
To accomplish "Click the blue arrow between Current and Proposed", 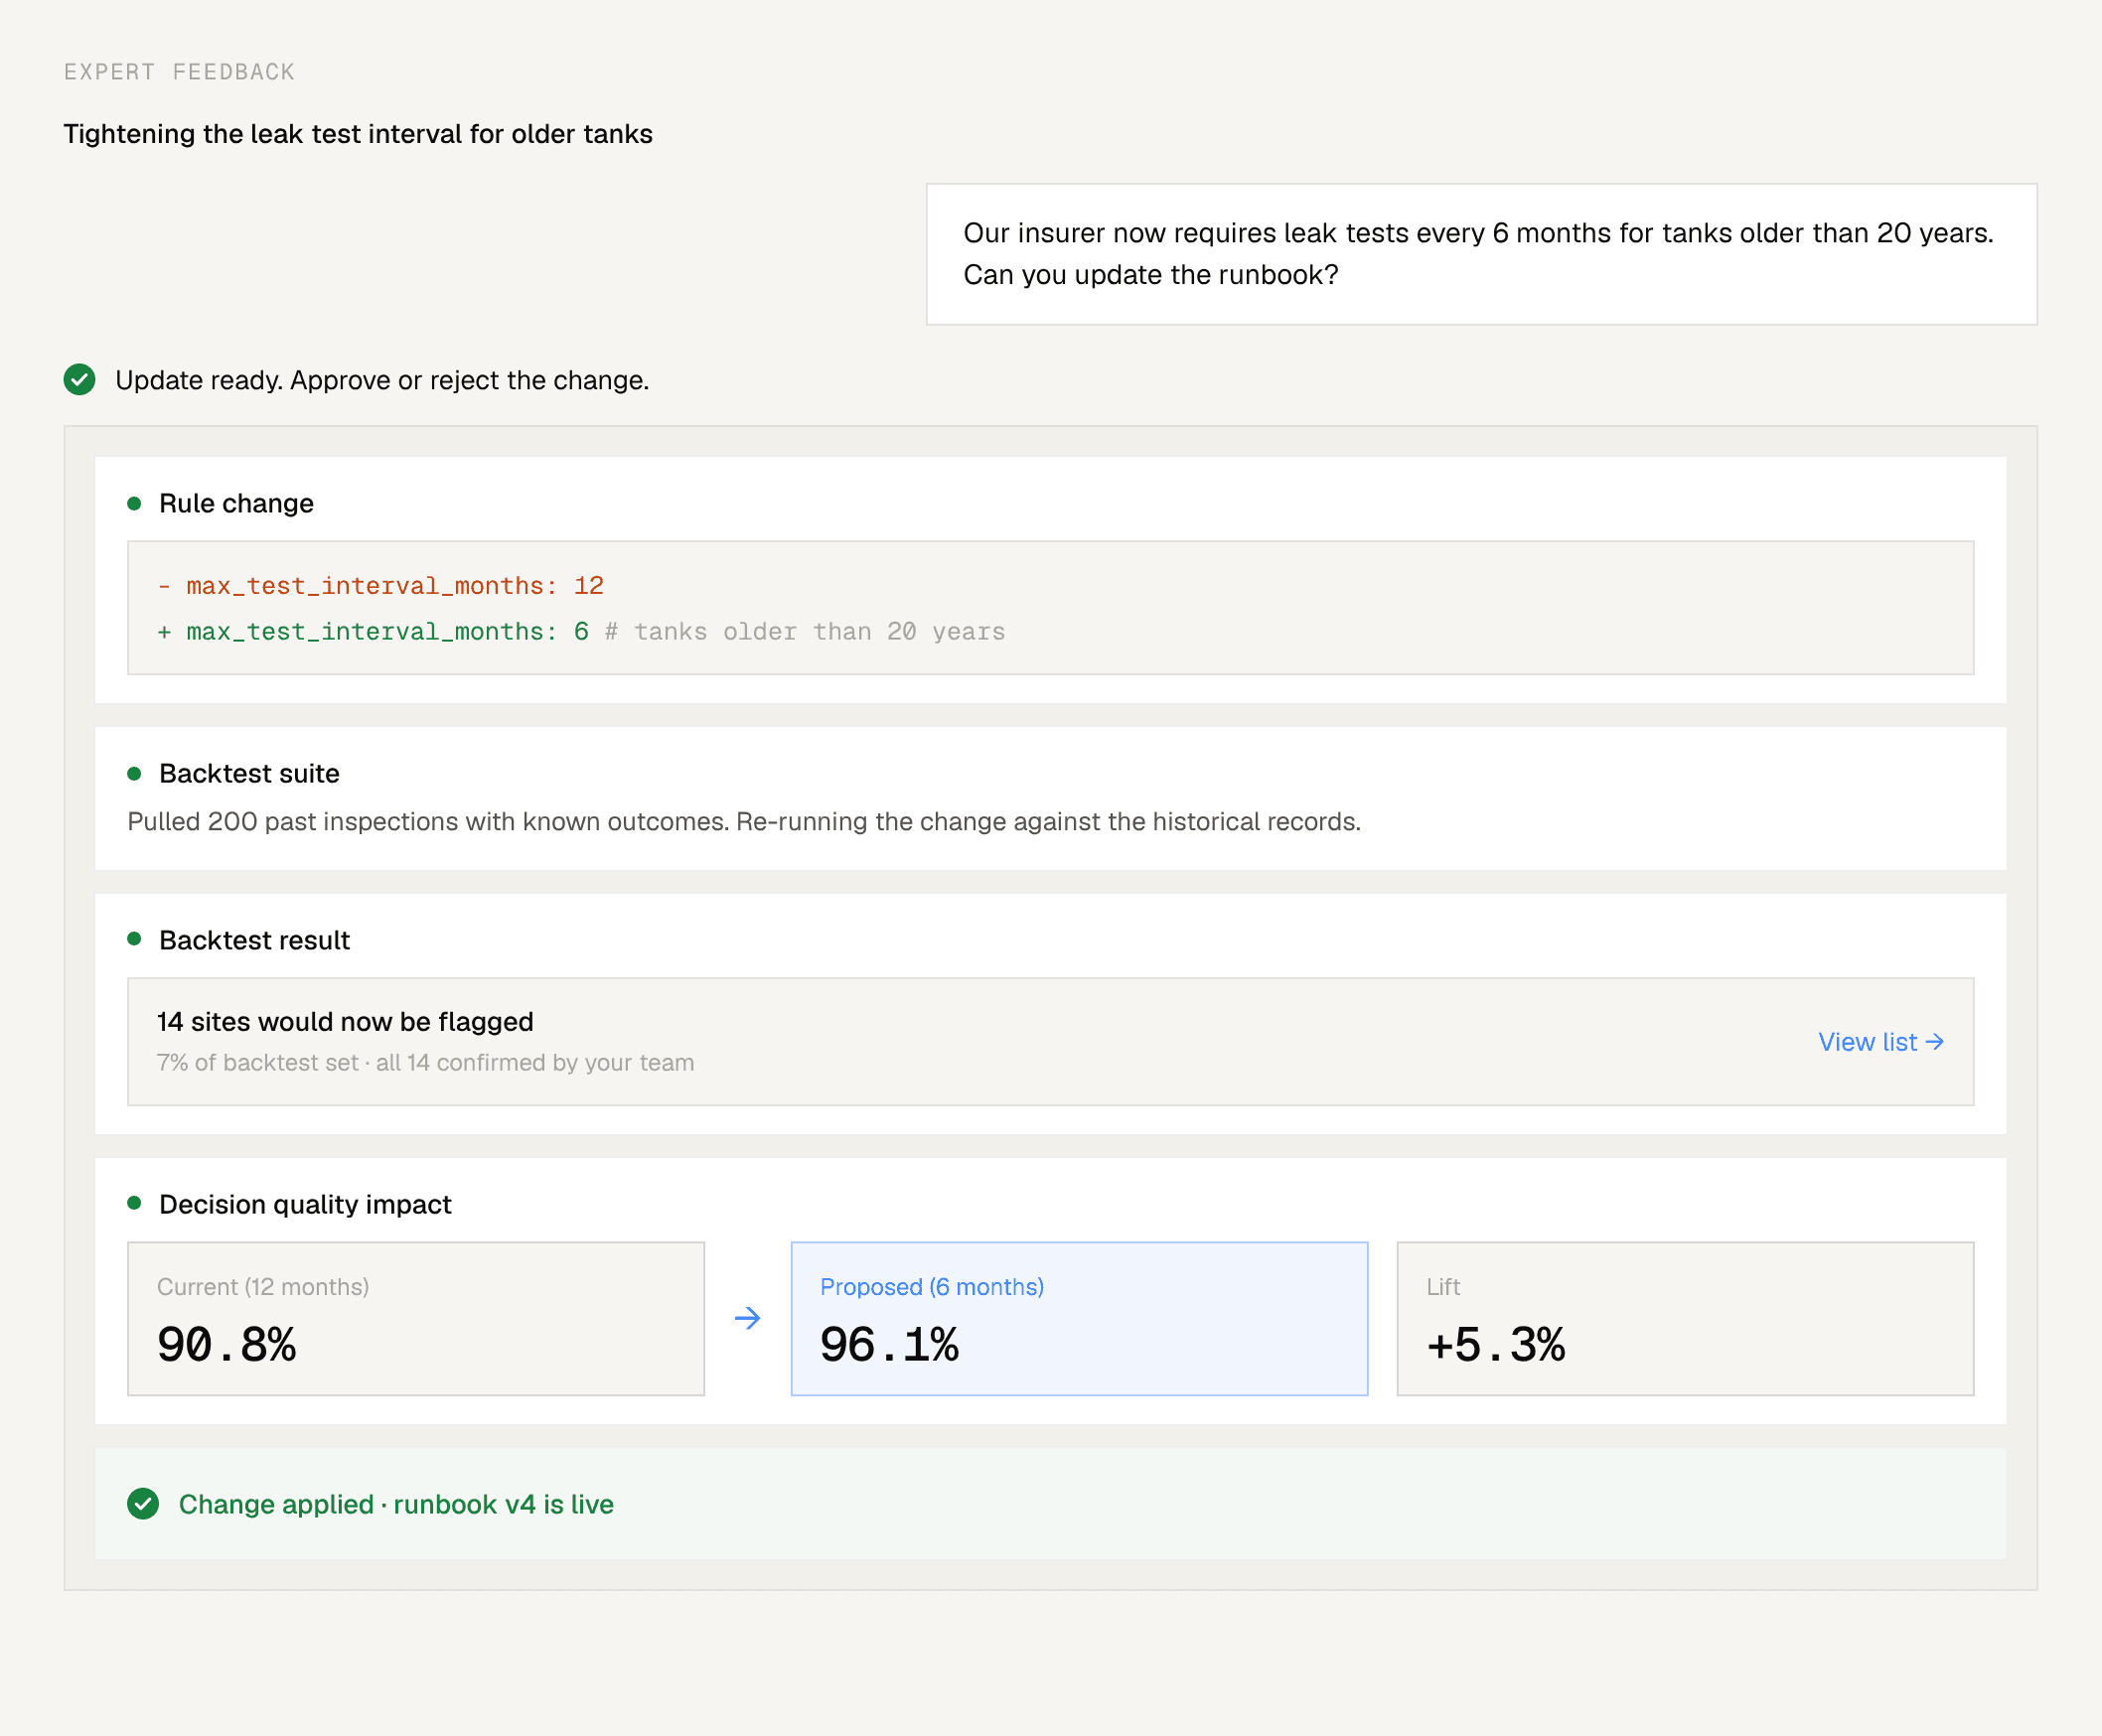I will 747,1318.
